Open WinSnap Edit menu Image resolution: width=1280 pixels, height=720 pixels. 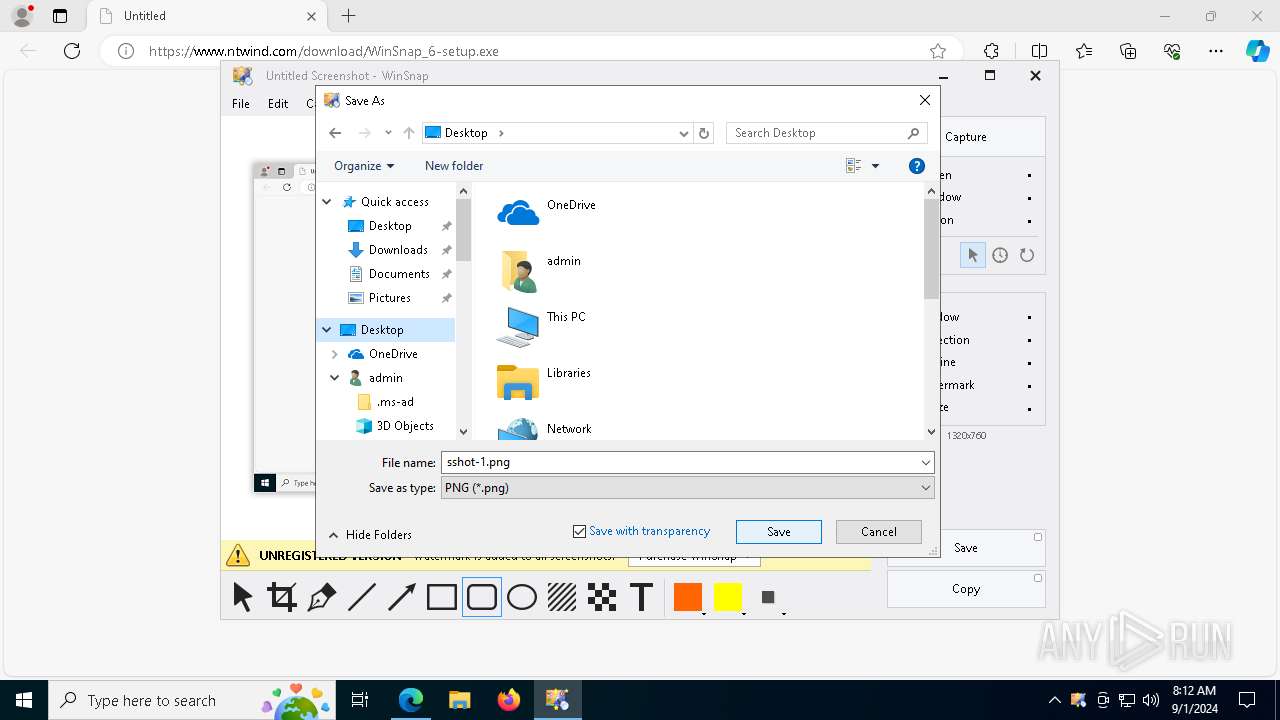278,104
